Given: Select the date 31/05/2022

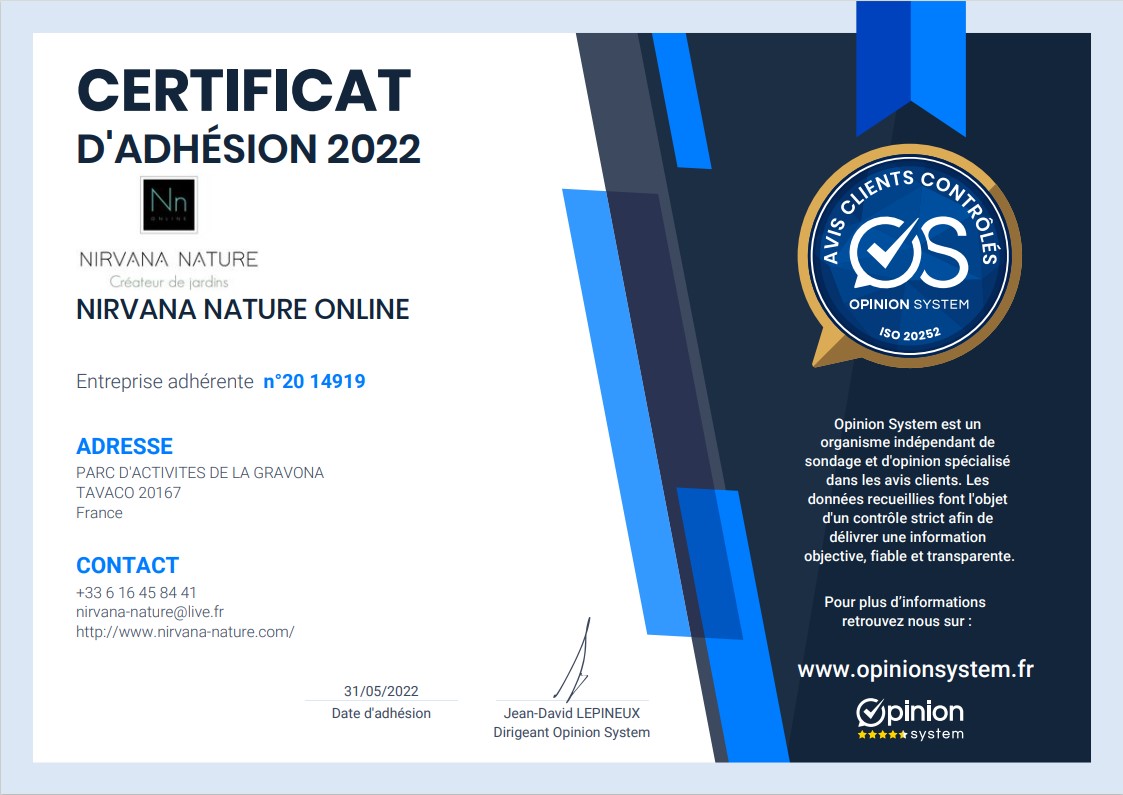Looking at the screenshot, I should (381, 691).
